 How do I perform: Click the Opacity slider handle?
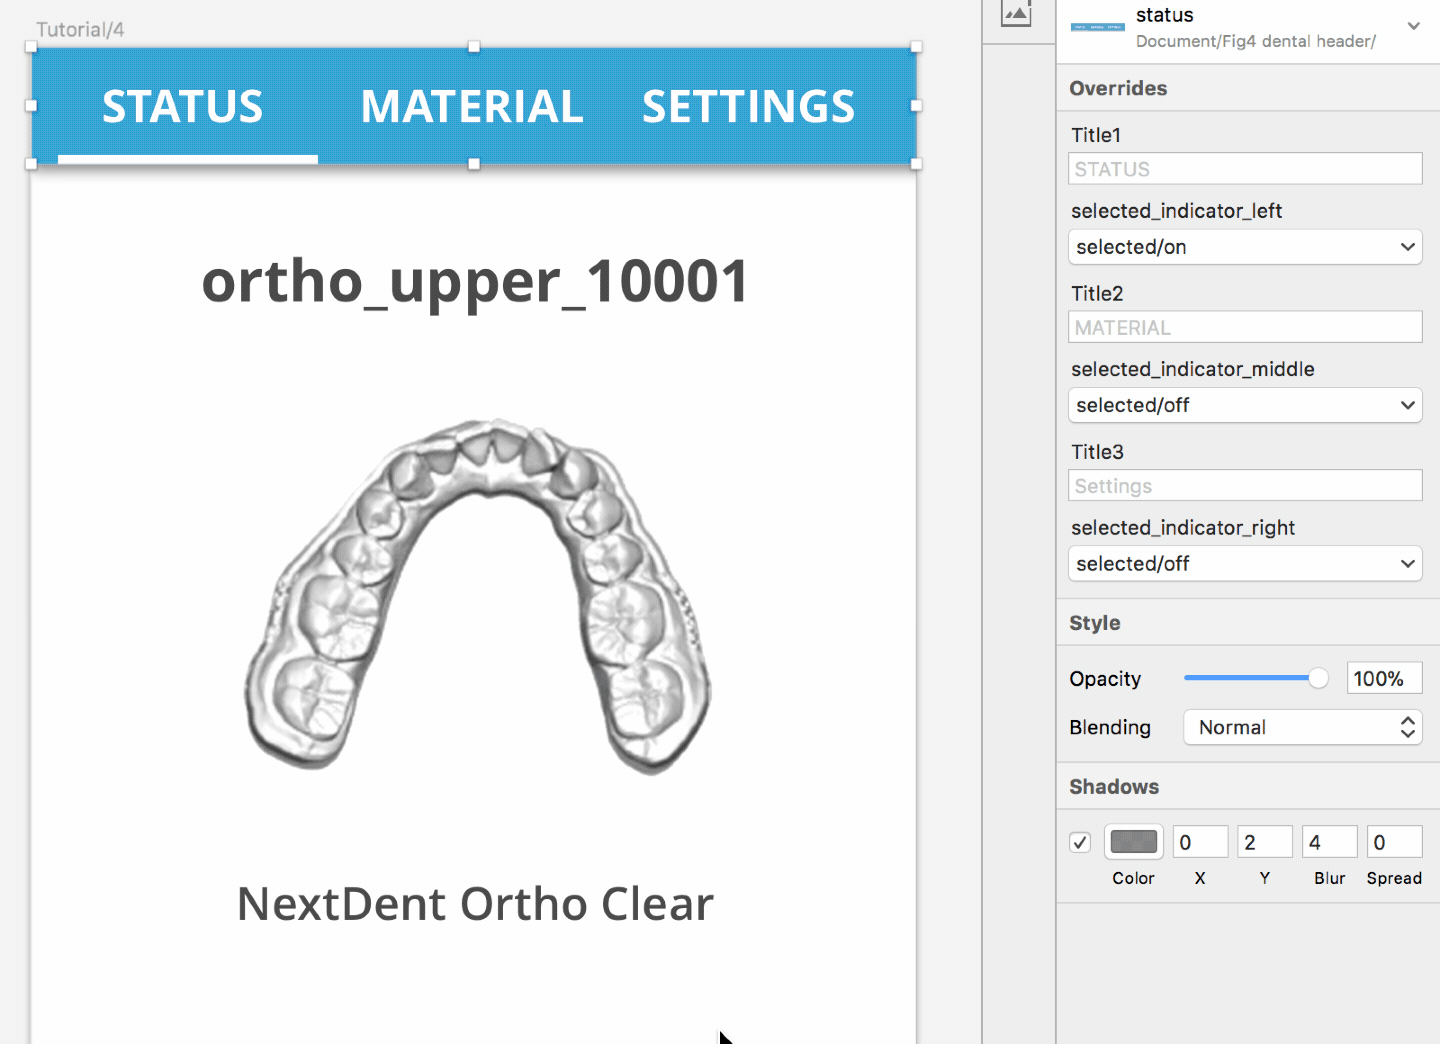click(1319, 678)
